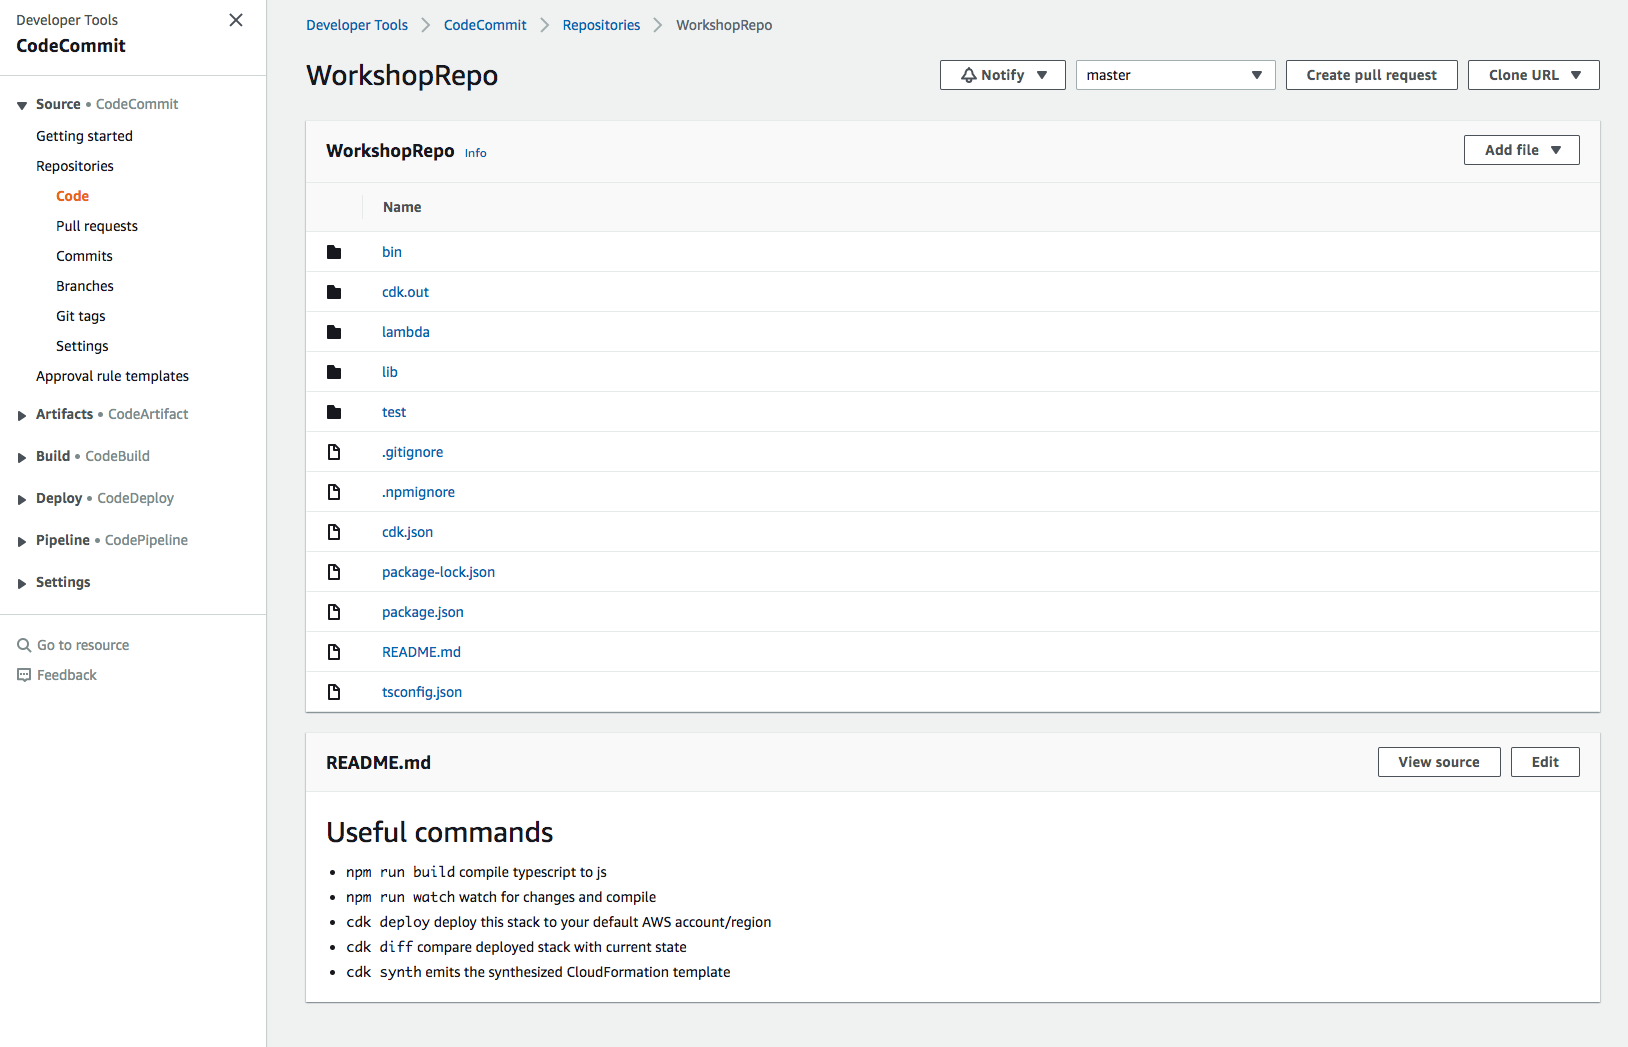Open Pull requests in sidebar
1628x1047 pixels.
point(97,226)
